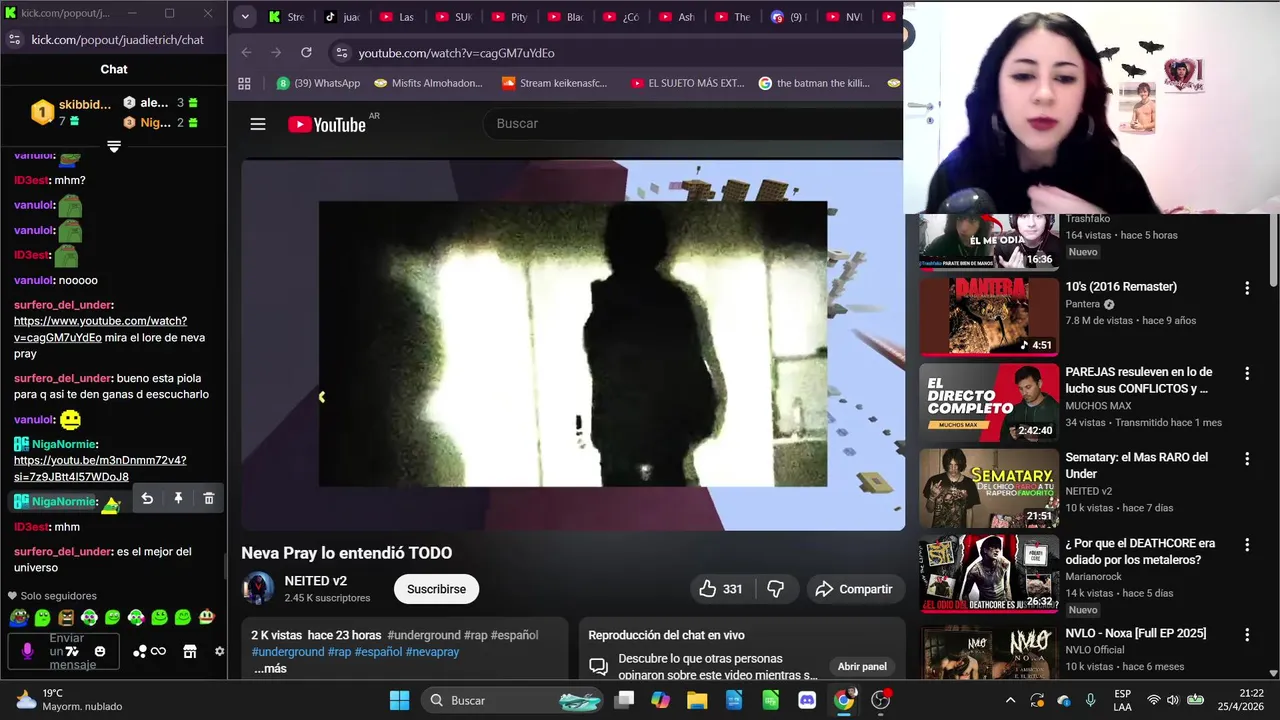Open the Kick chat shop icon
Viewport: 1280px width, 720px height.
click(189, 651)
